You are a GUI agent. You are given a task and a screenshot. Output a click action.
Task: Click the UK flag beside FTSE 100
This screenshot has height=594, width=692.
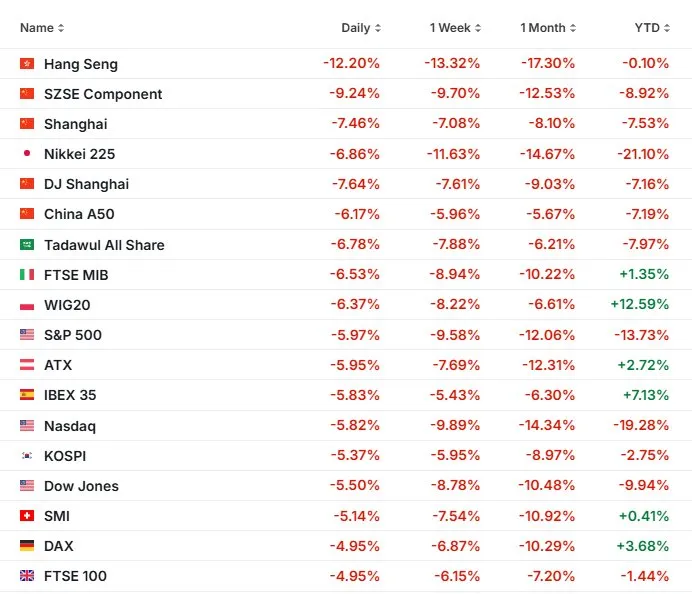[x=27, y=576]
